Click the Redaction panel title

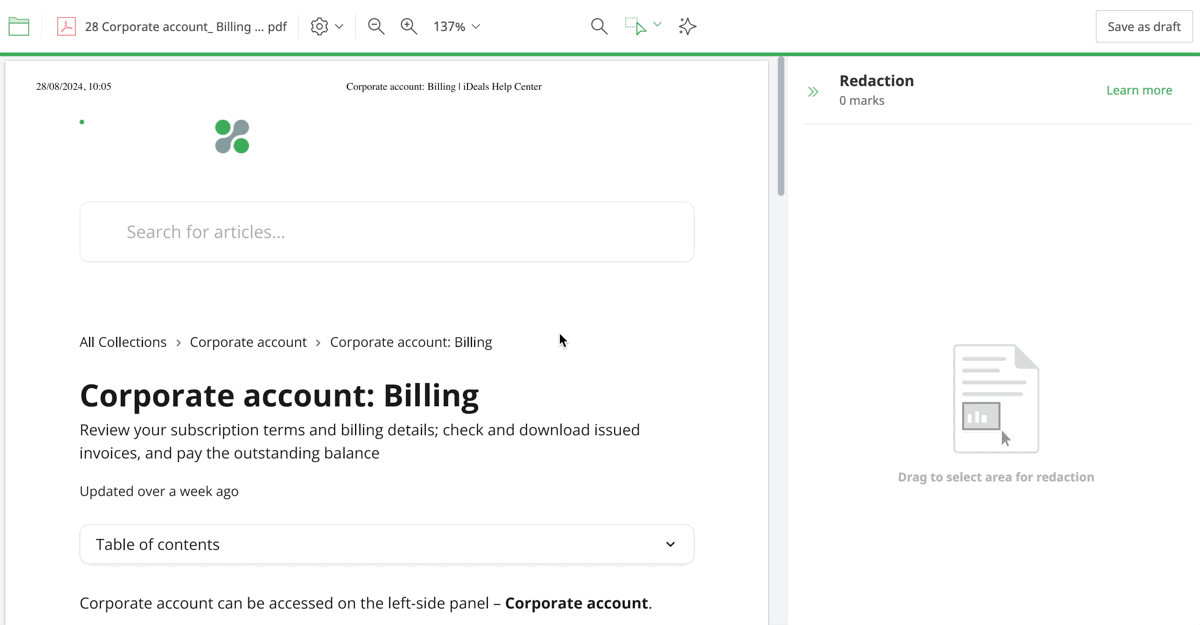point(877,80)
